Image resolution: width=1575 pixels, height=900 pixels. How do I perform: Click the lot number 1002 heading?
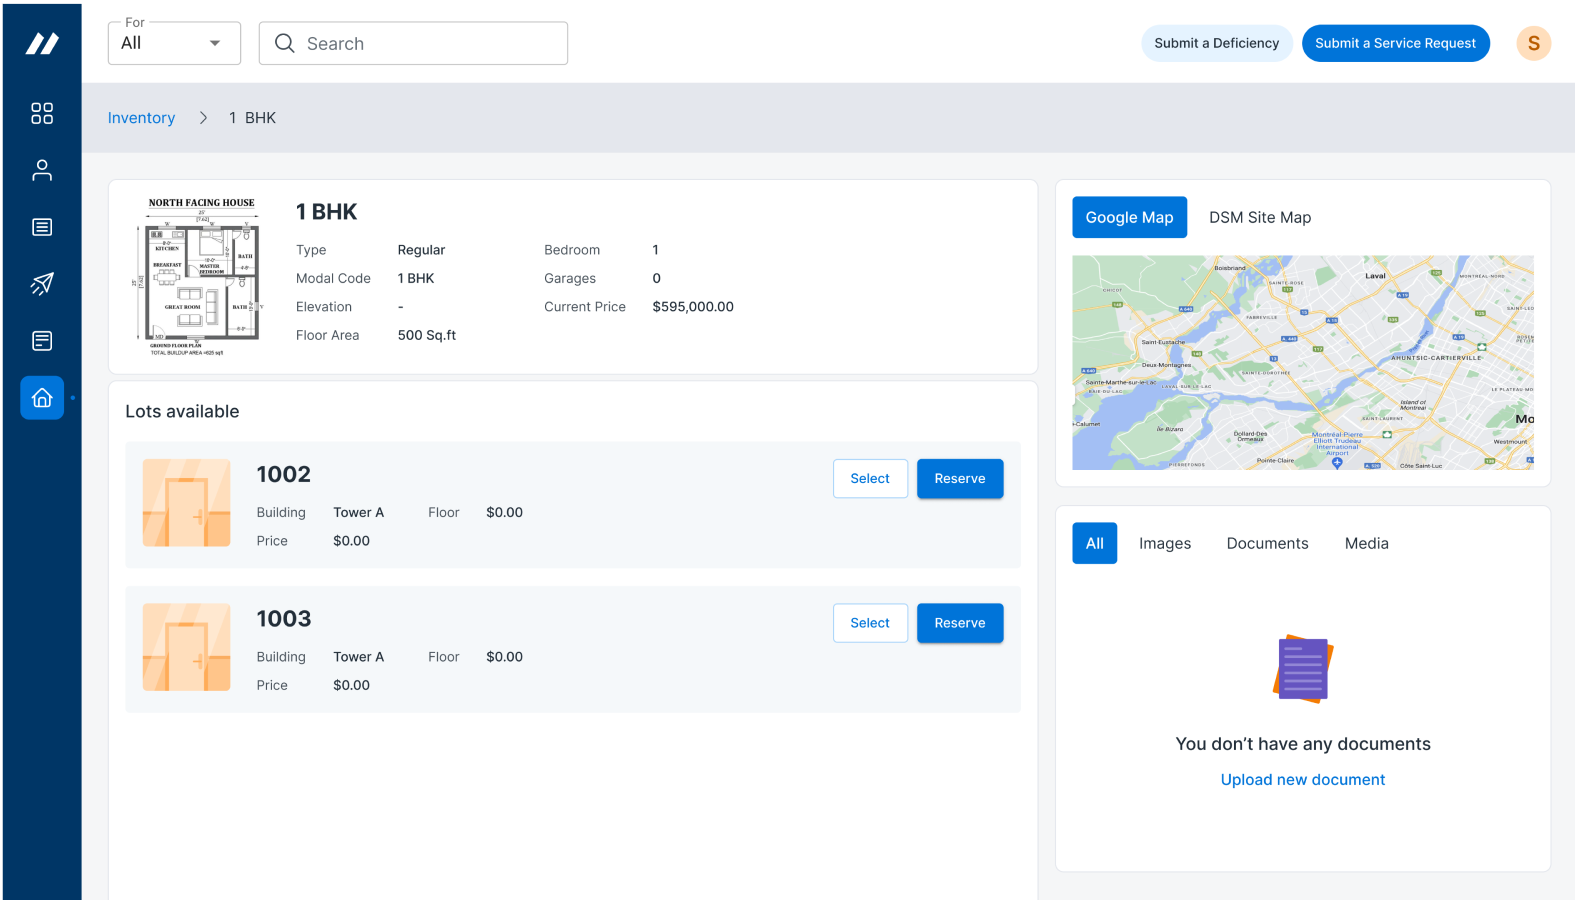(284, 474)
